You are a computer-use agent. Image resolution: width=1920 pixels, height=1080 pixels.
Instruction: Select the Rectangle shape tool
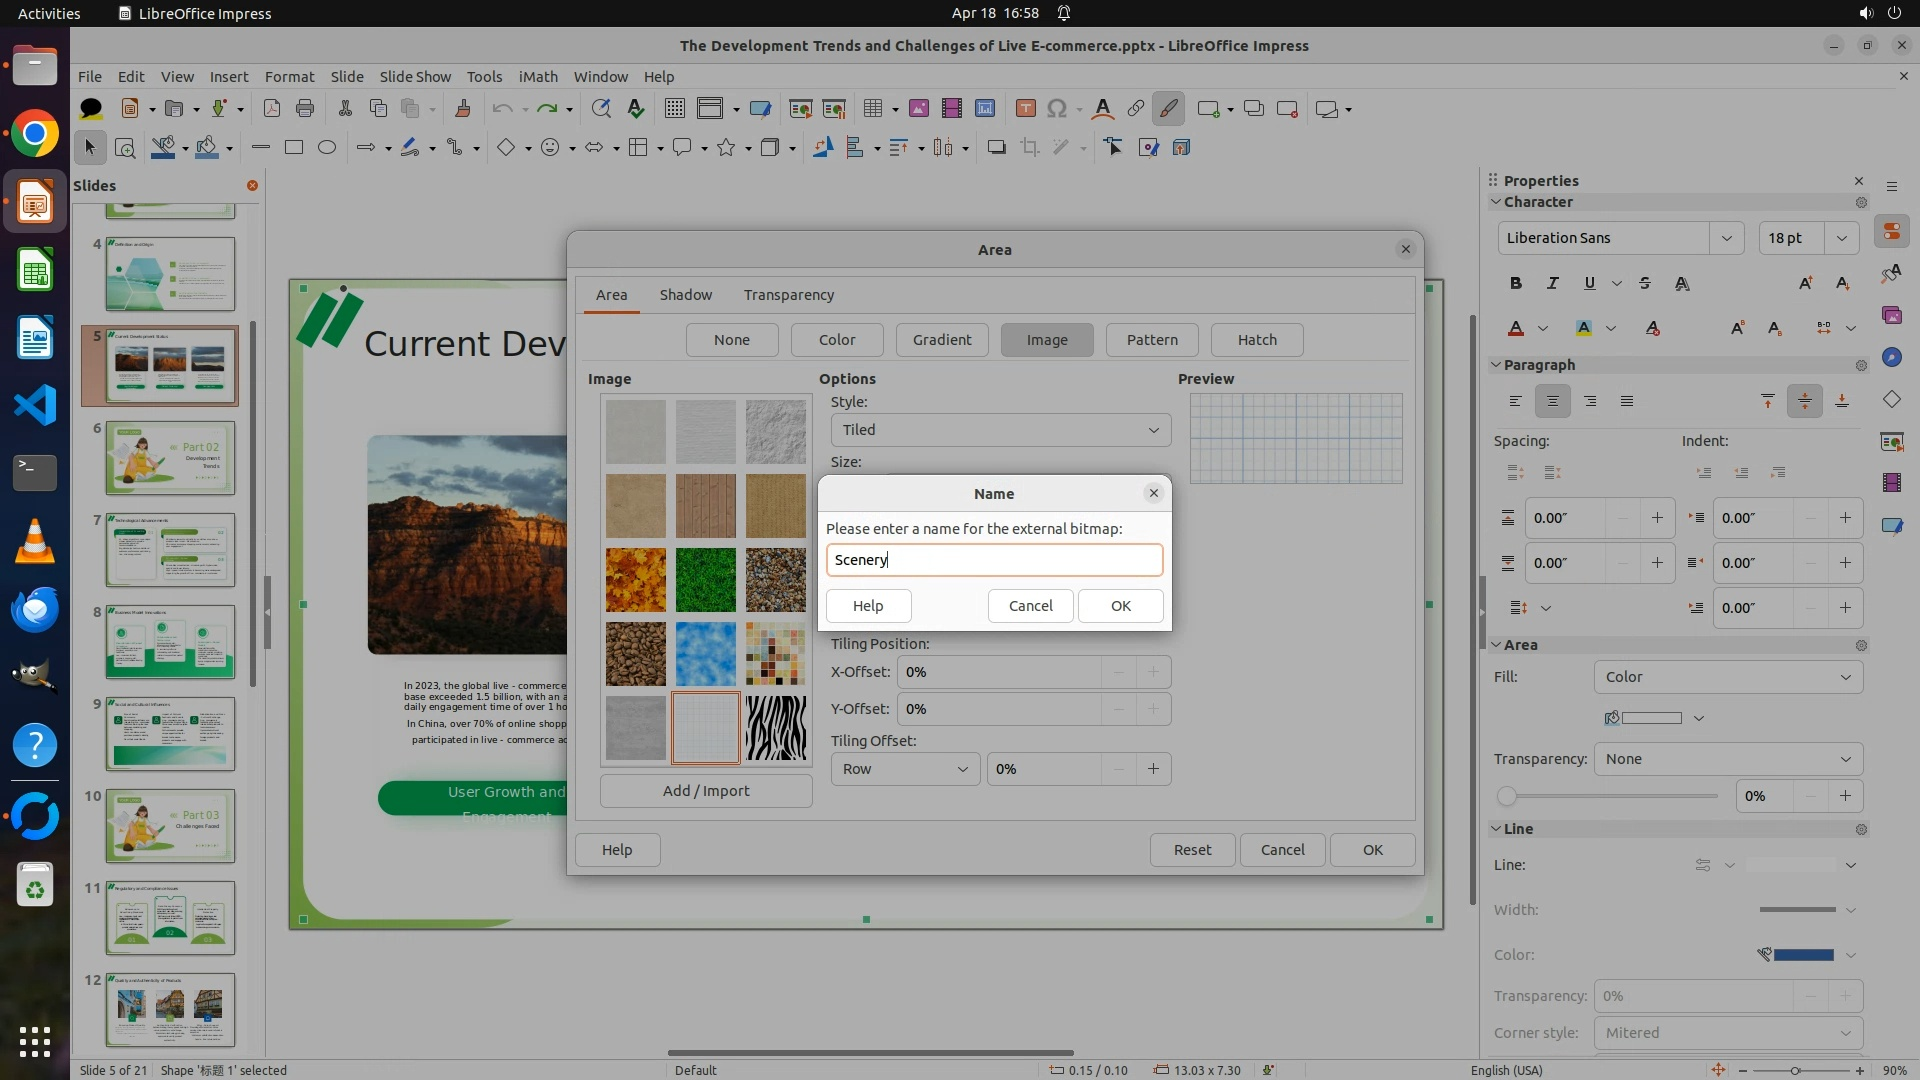click(x=293, y=148)
